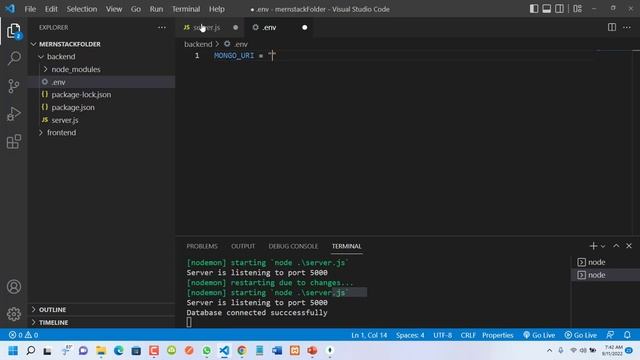640x360 pixels.
Task: Open Customize Layout icon
Action: [x=578, y=9]
